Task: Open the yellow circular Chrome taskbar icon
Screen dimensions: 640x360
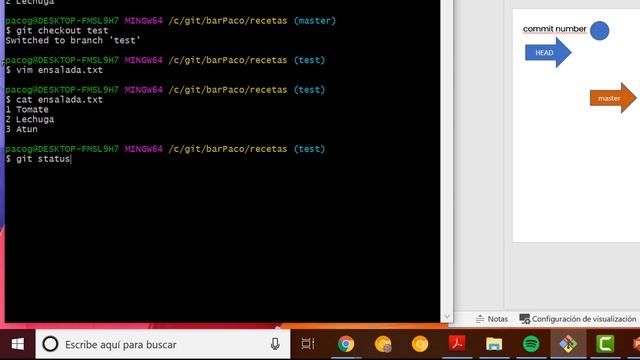Action: coord(420,344)
